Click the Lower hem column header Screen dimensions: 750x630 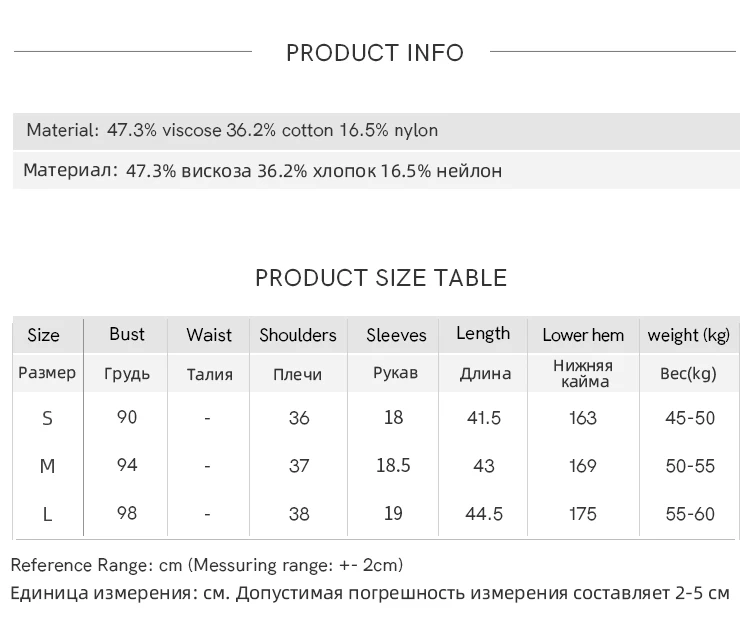pyautogui.click(x=583, y=335)
